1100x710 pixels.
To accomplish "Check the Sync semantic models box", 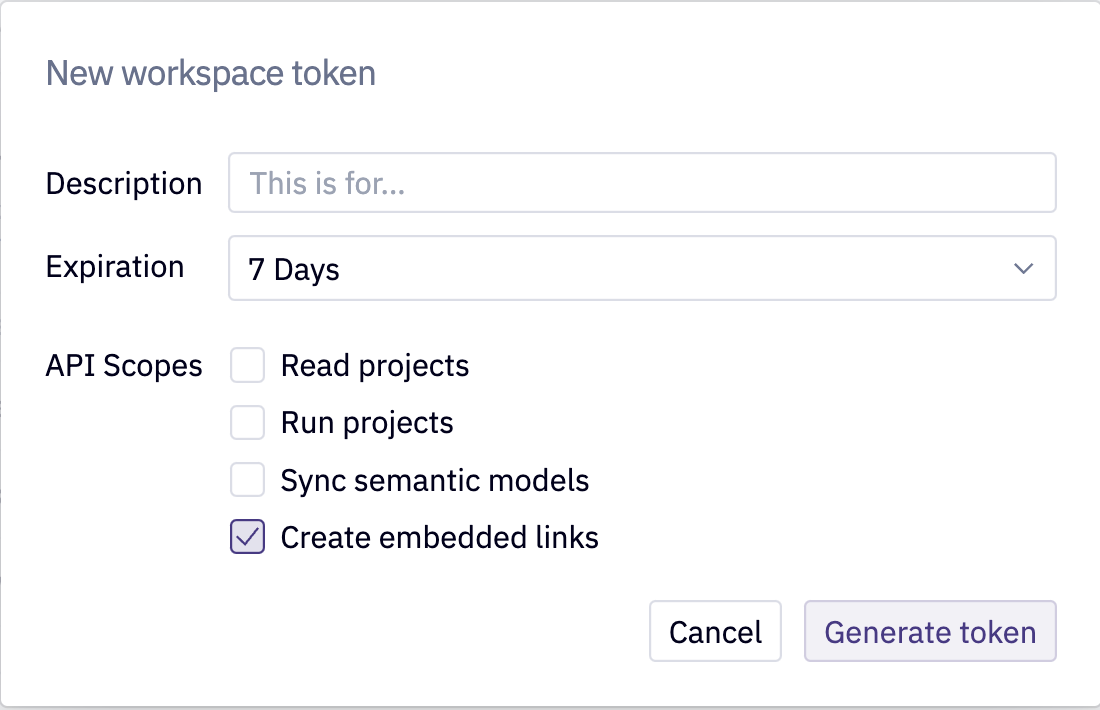I will pyautogui.click(x=248, y=480).
